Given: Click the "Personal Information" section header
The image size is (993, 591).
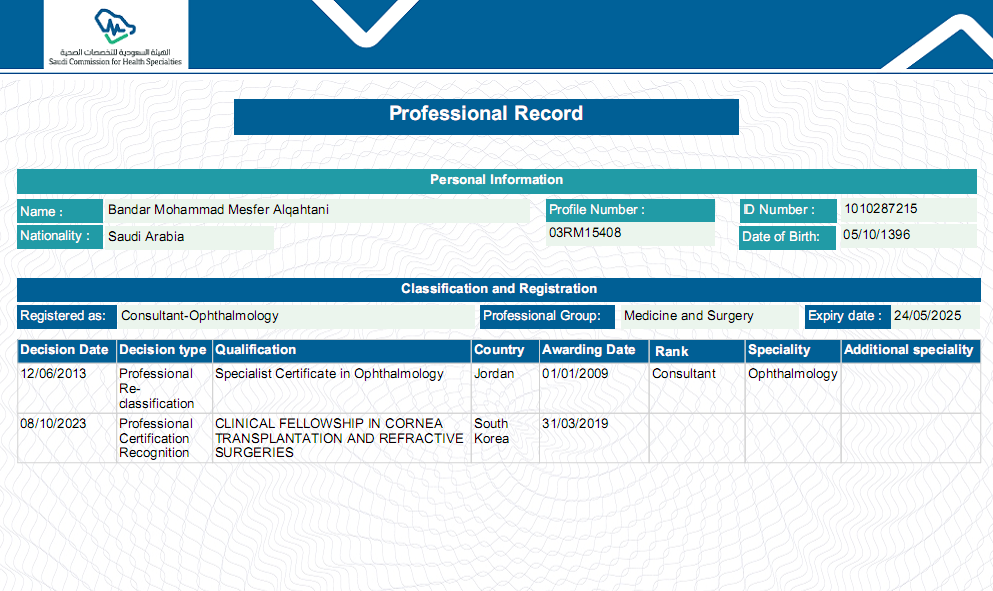Looking at the screenshot, I should (496, 181).
